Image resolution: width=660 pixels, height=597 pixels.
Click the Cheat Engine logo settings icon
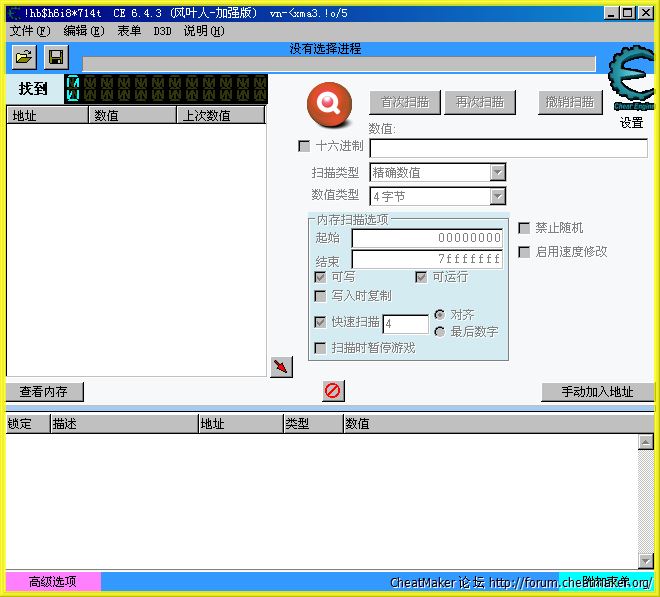tap(632, 80)
